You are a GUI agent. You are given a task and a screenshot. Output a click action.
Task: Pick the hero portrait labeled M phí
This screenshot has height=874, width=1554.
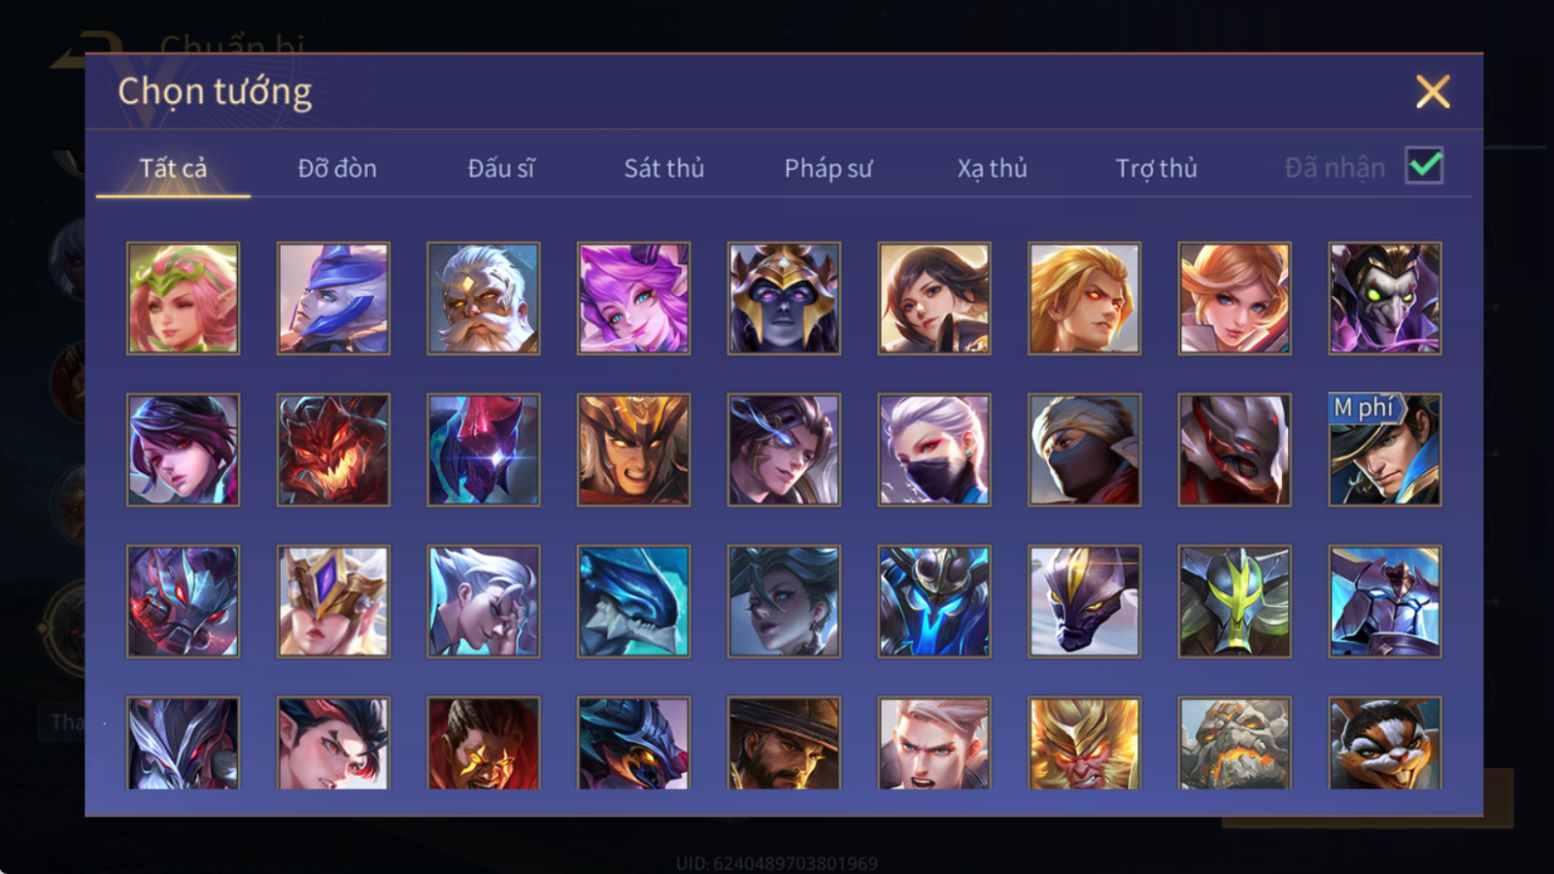pyautogui.click(x=1385, y=450)
